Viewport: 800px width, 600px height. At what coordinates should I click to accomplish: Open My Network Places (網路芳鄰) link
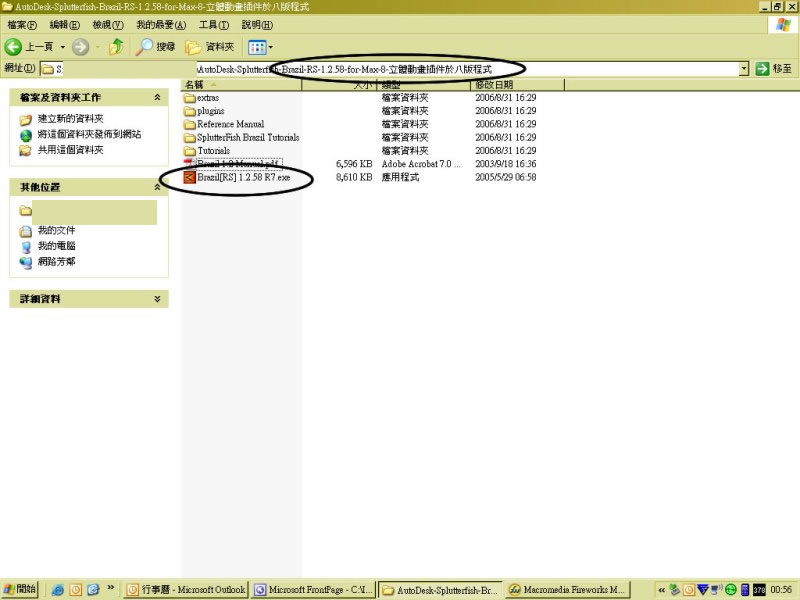click(x=56, y=262)
